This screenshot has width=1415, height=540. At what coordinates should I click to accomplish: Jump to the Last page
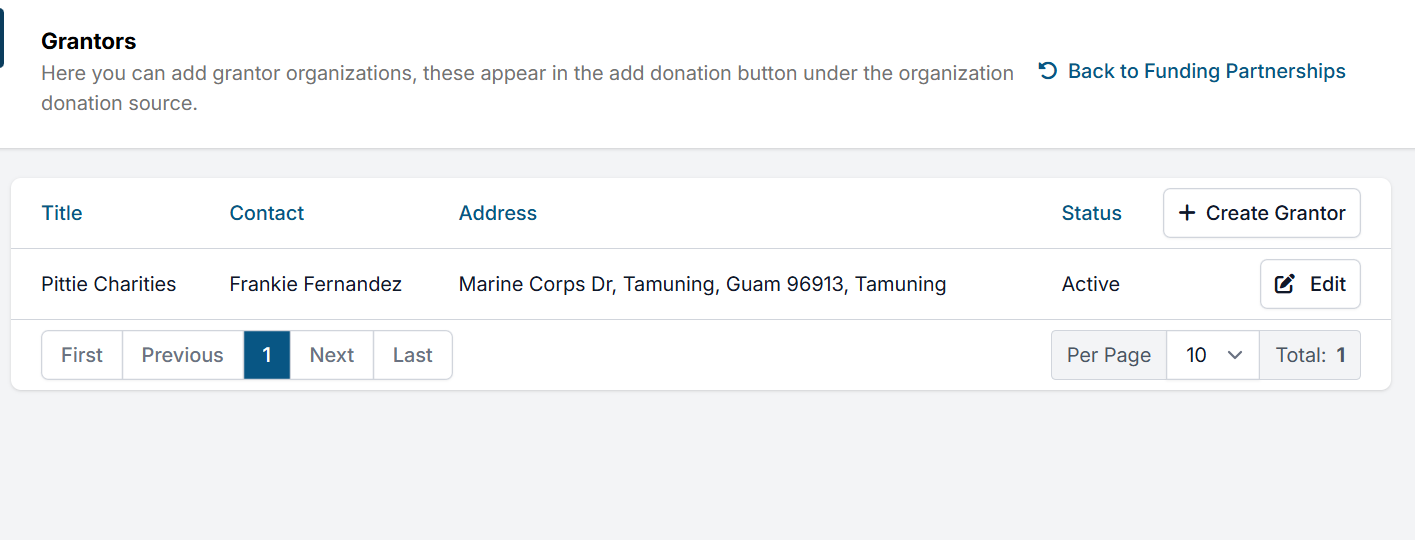tap(412, 355)
